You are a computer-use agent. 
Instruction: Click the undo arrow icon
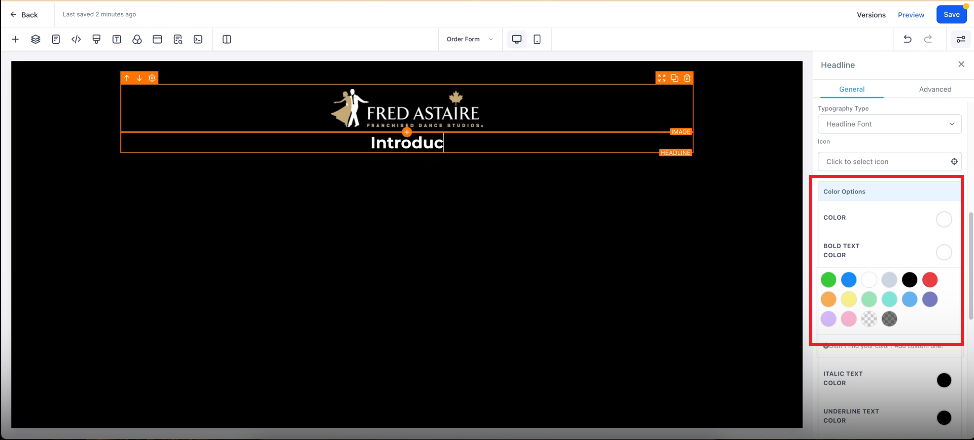(908, 39)
